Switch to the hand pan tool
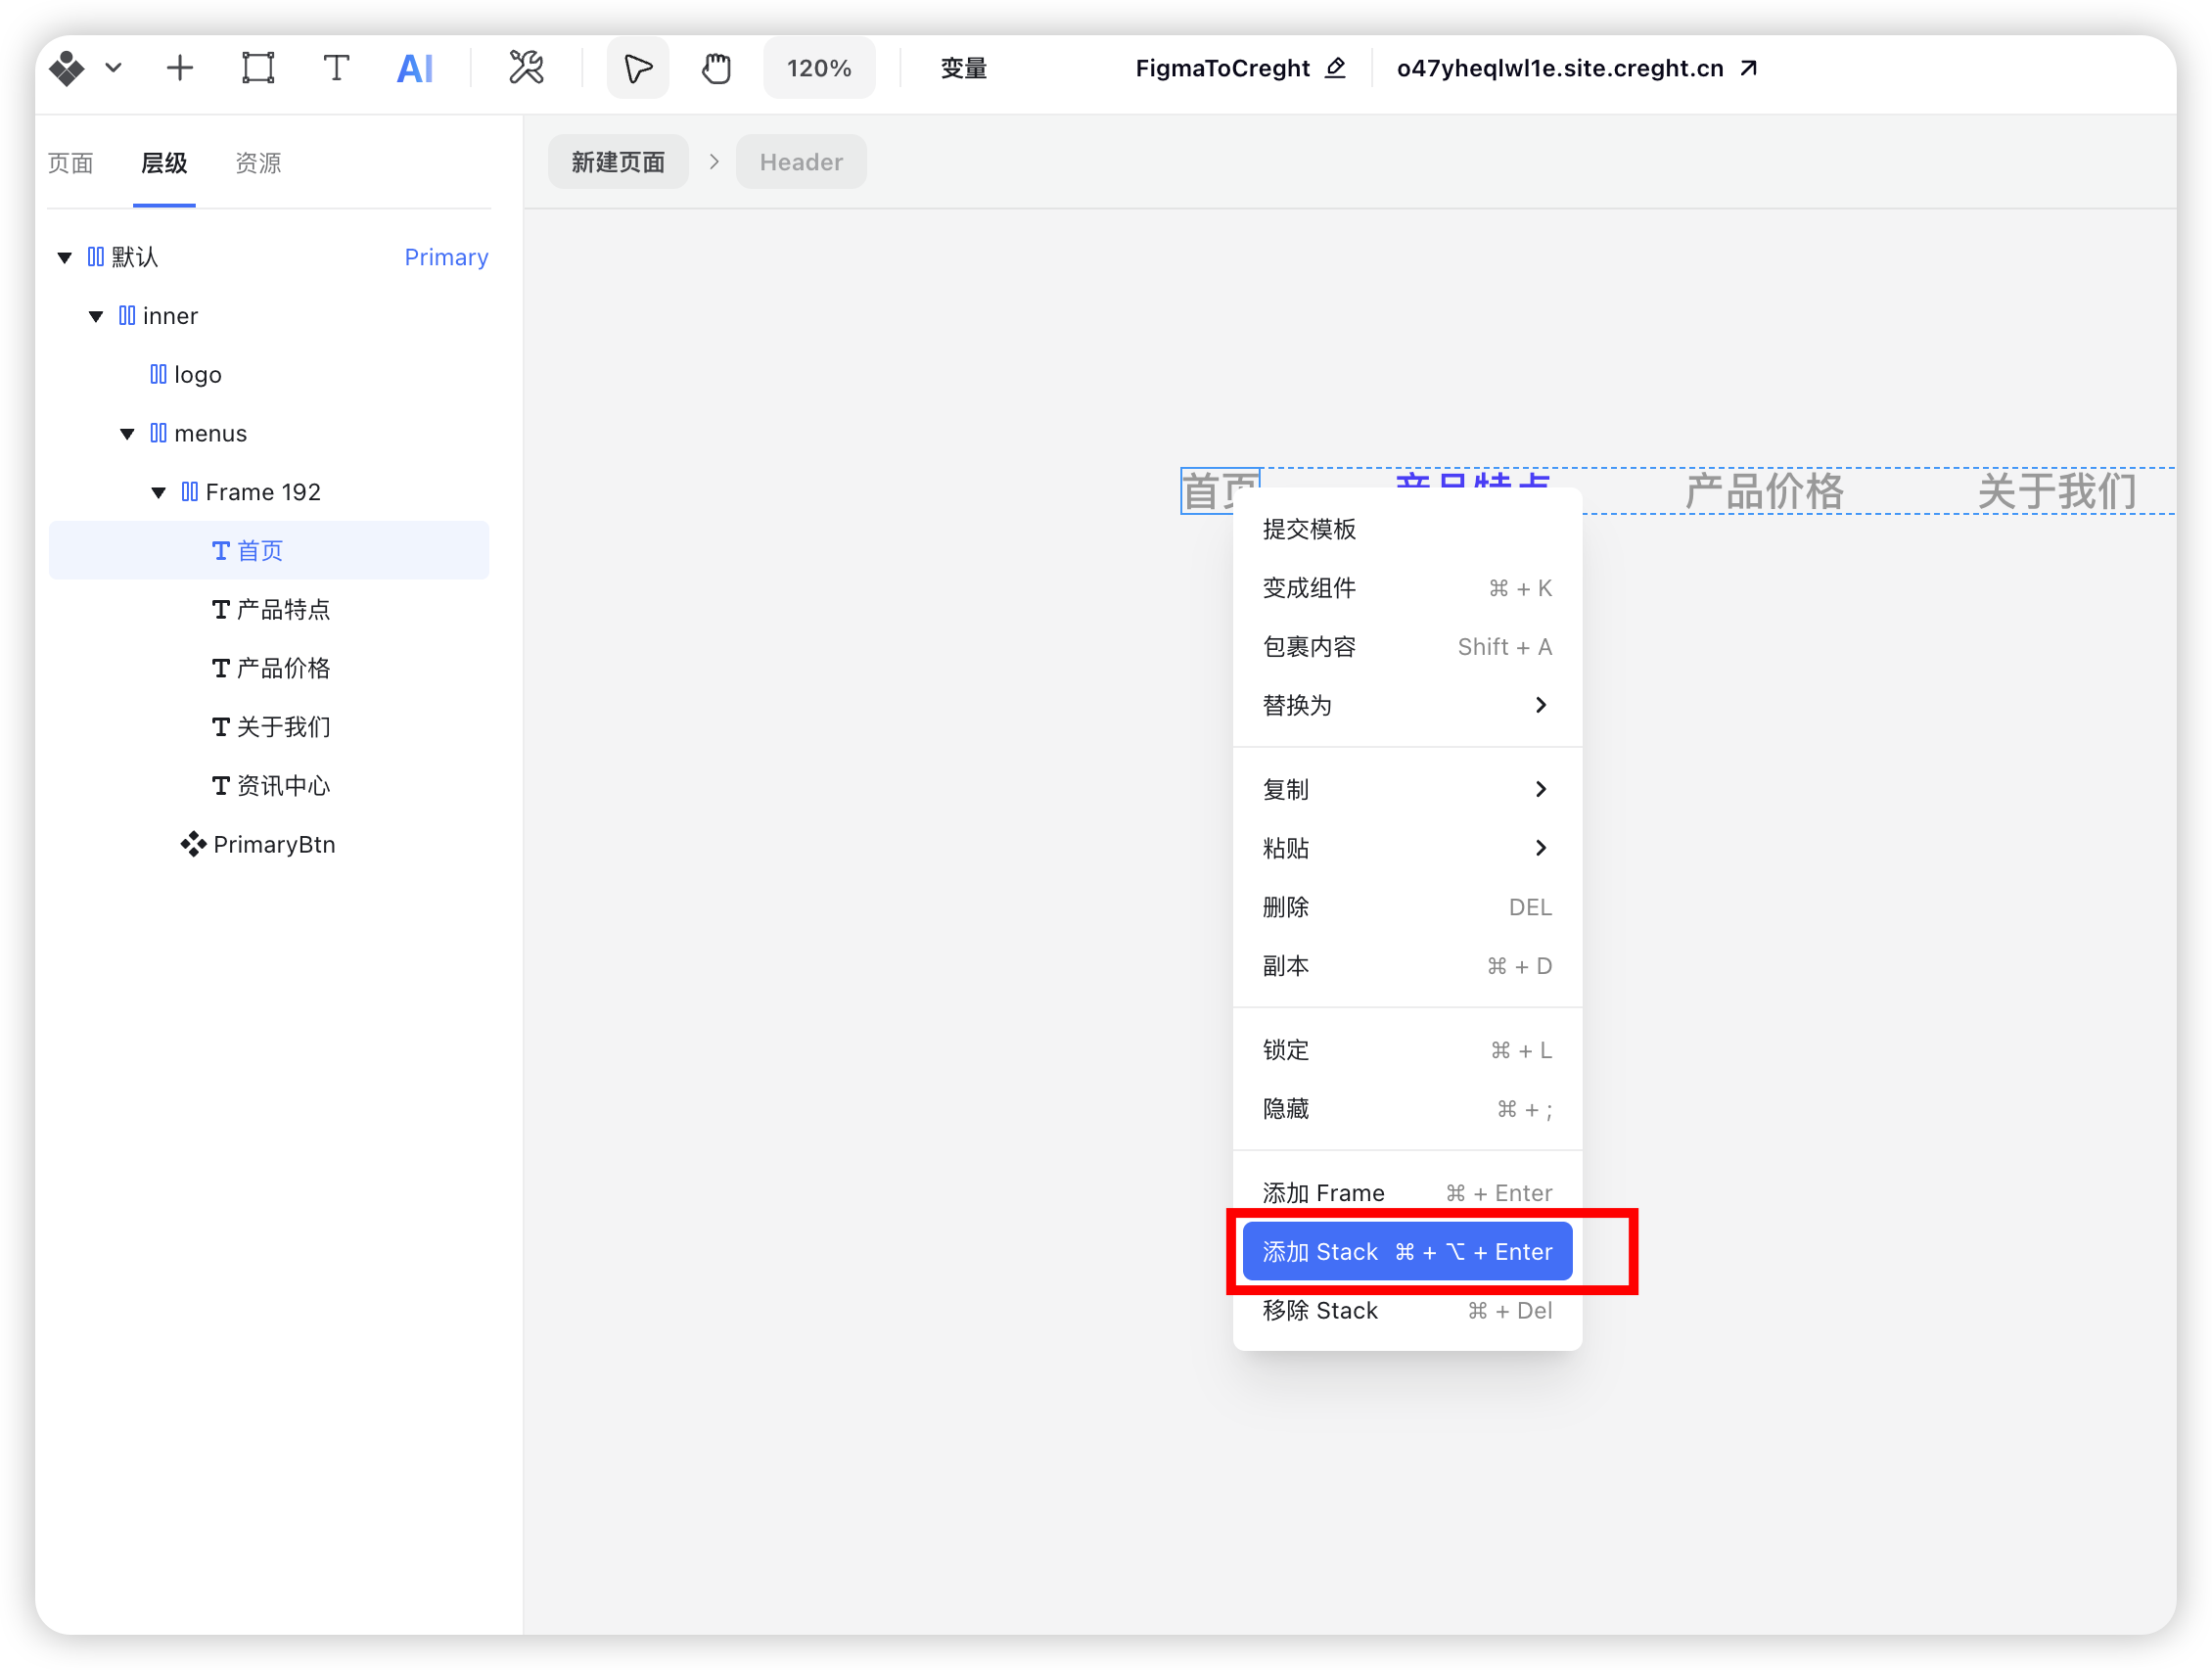Image resolution: width=2212 pixels, height=1670 pixels. (x=716, y=68)
